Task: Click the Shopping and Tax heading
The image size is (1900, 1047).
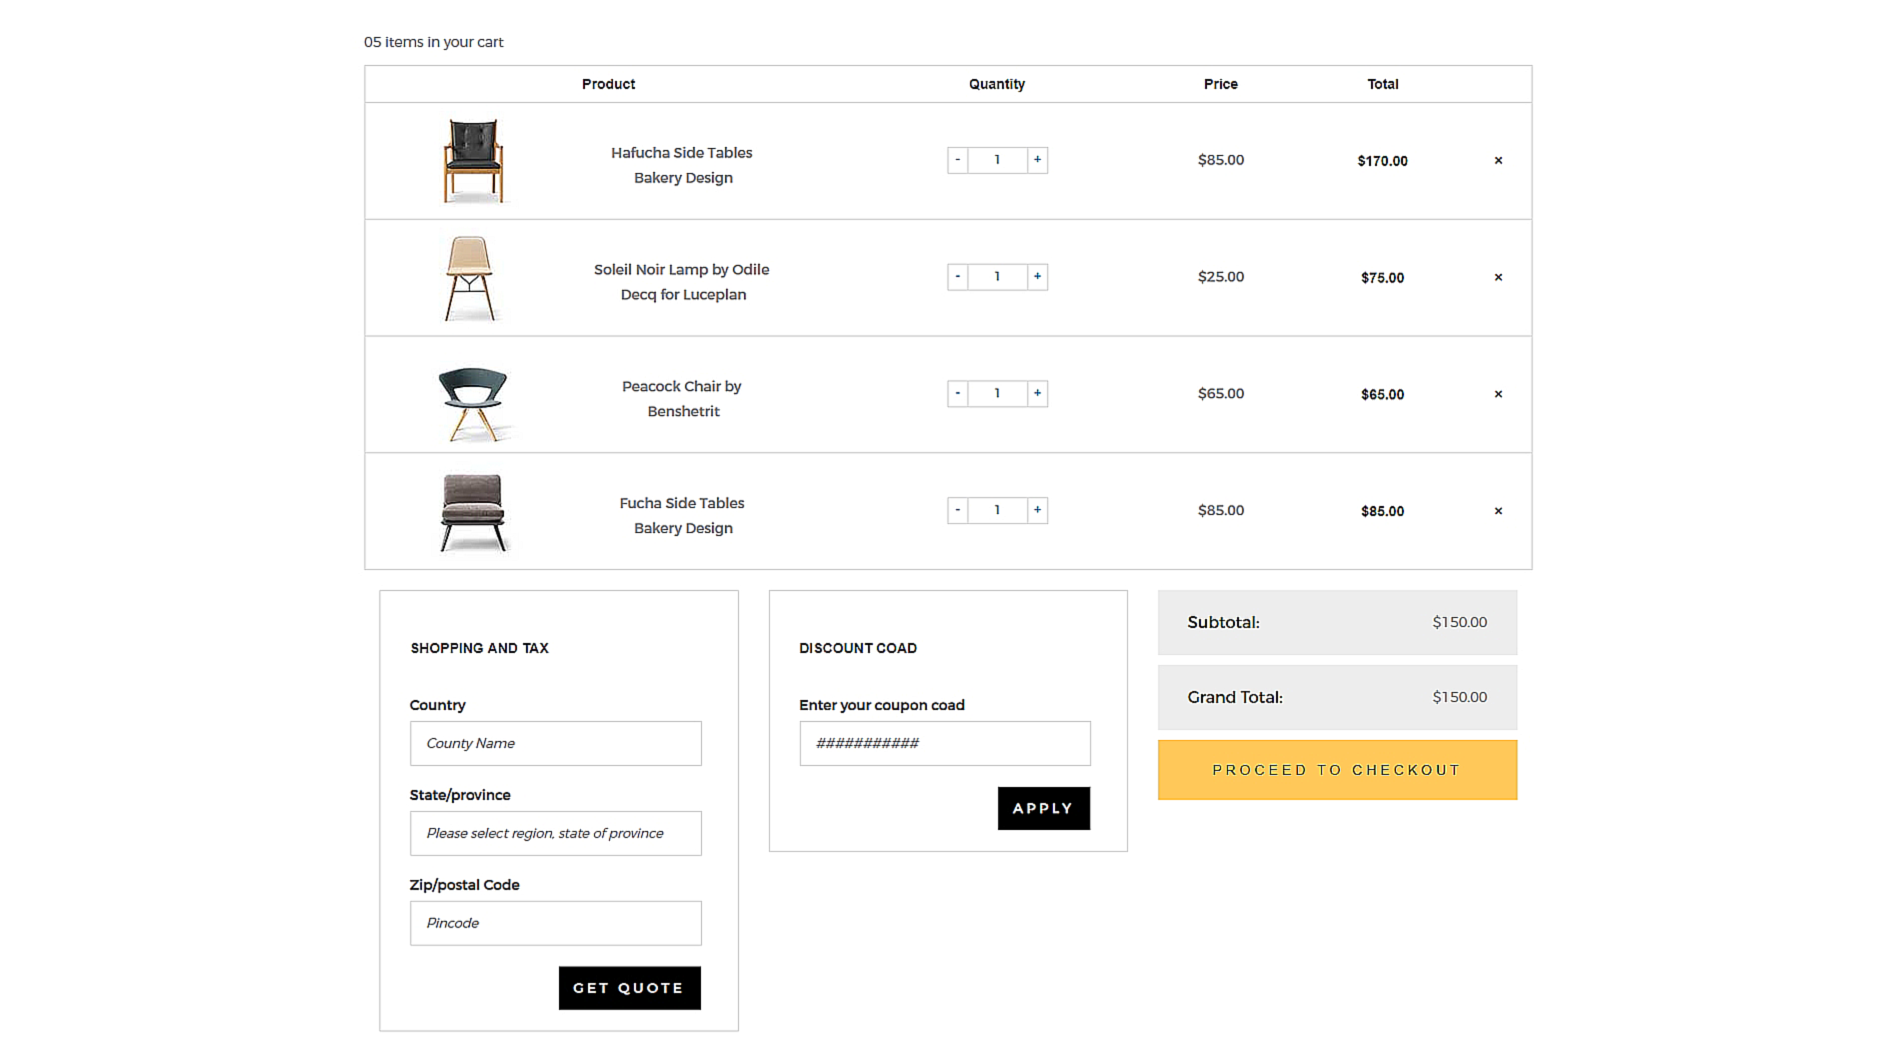Action: coord(479,648)
